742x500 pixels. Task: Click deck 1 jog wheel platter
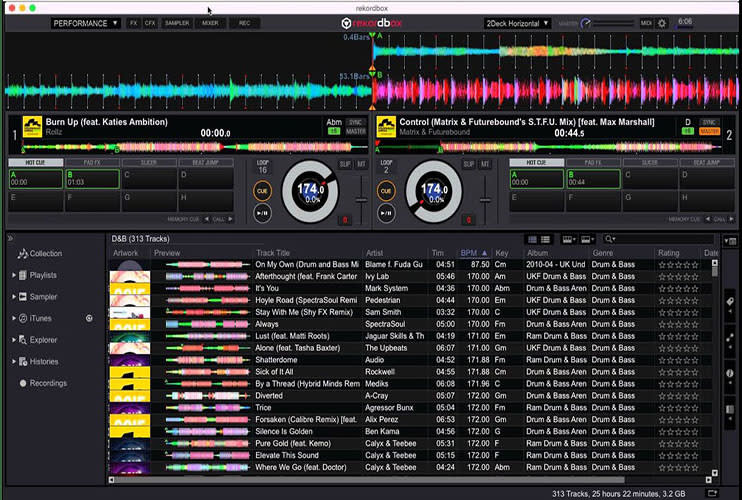[309, 192]
